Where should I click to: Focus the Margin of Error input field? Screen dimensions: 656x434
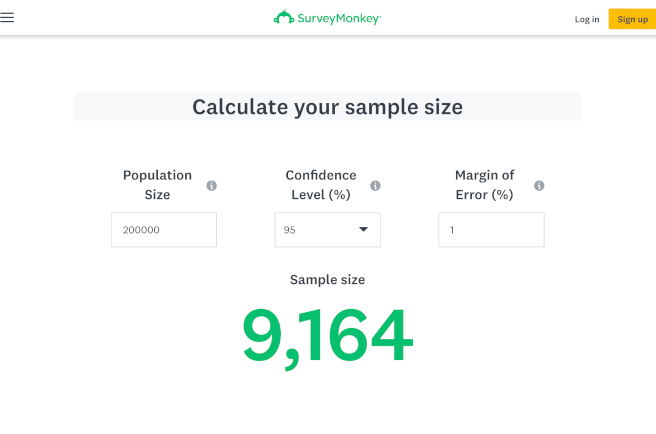coord(491,230)
